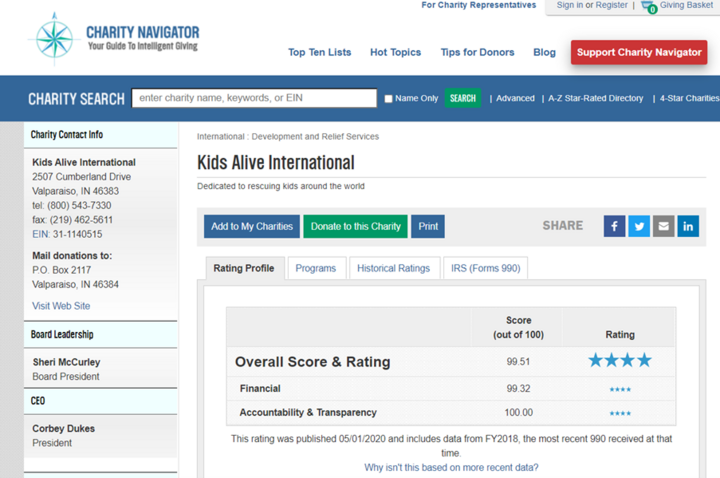Open Tips for Donors menu
The image size is (720, 478).
pyautogui.click(x=478, y=52)
